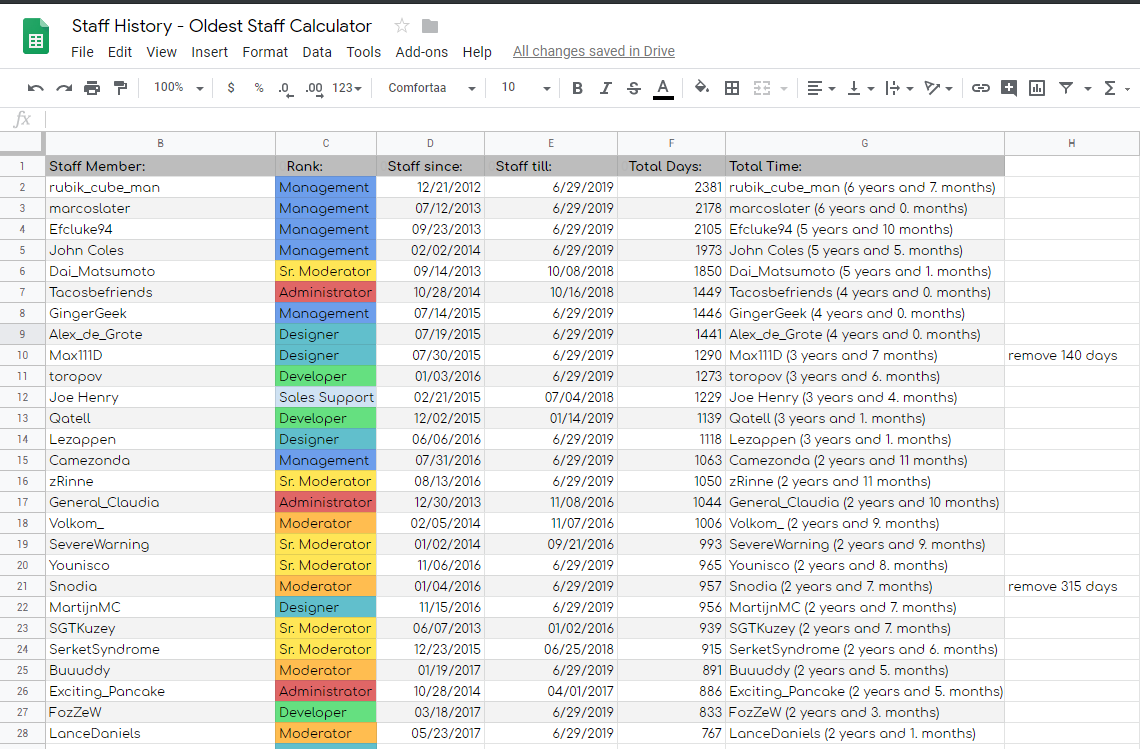Decrease decimal places

coord(286,89)
